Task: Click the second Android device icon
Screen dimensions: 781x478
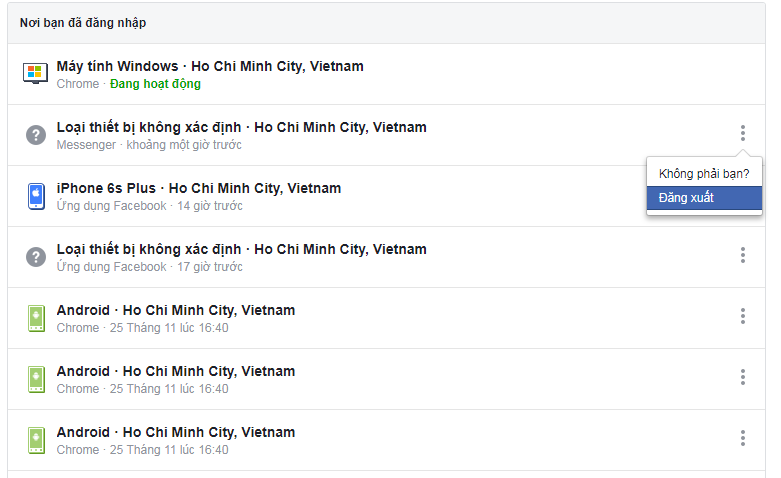Action: tap(36, 379)
